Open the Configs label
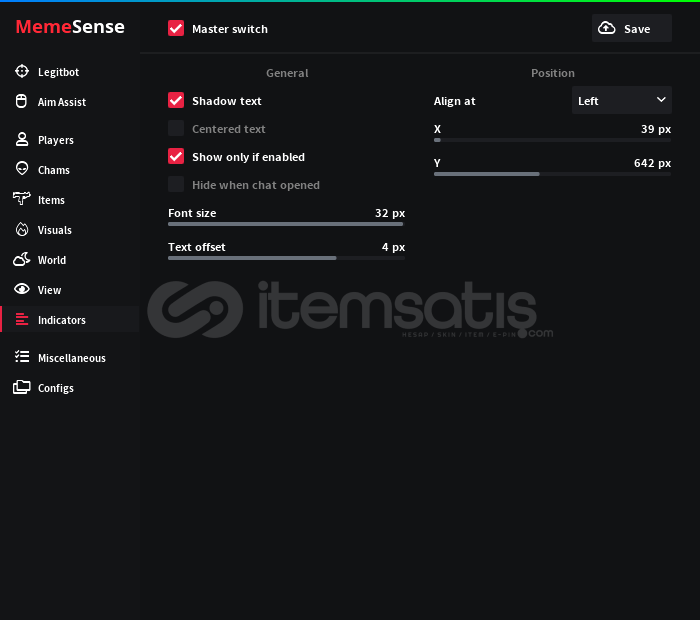700x620 pixels. click(x=56, y=388)
